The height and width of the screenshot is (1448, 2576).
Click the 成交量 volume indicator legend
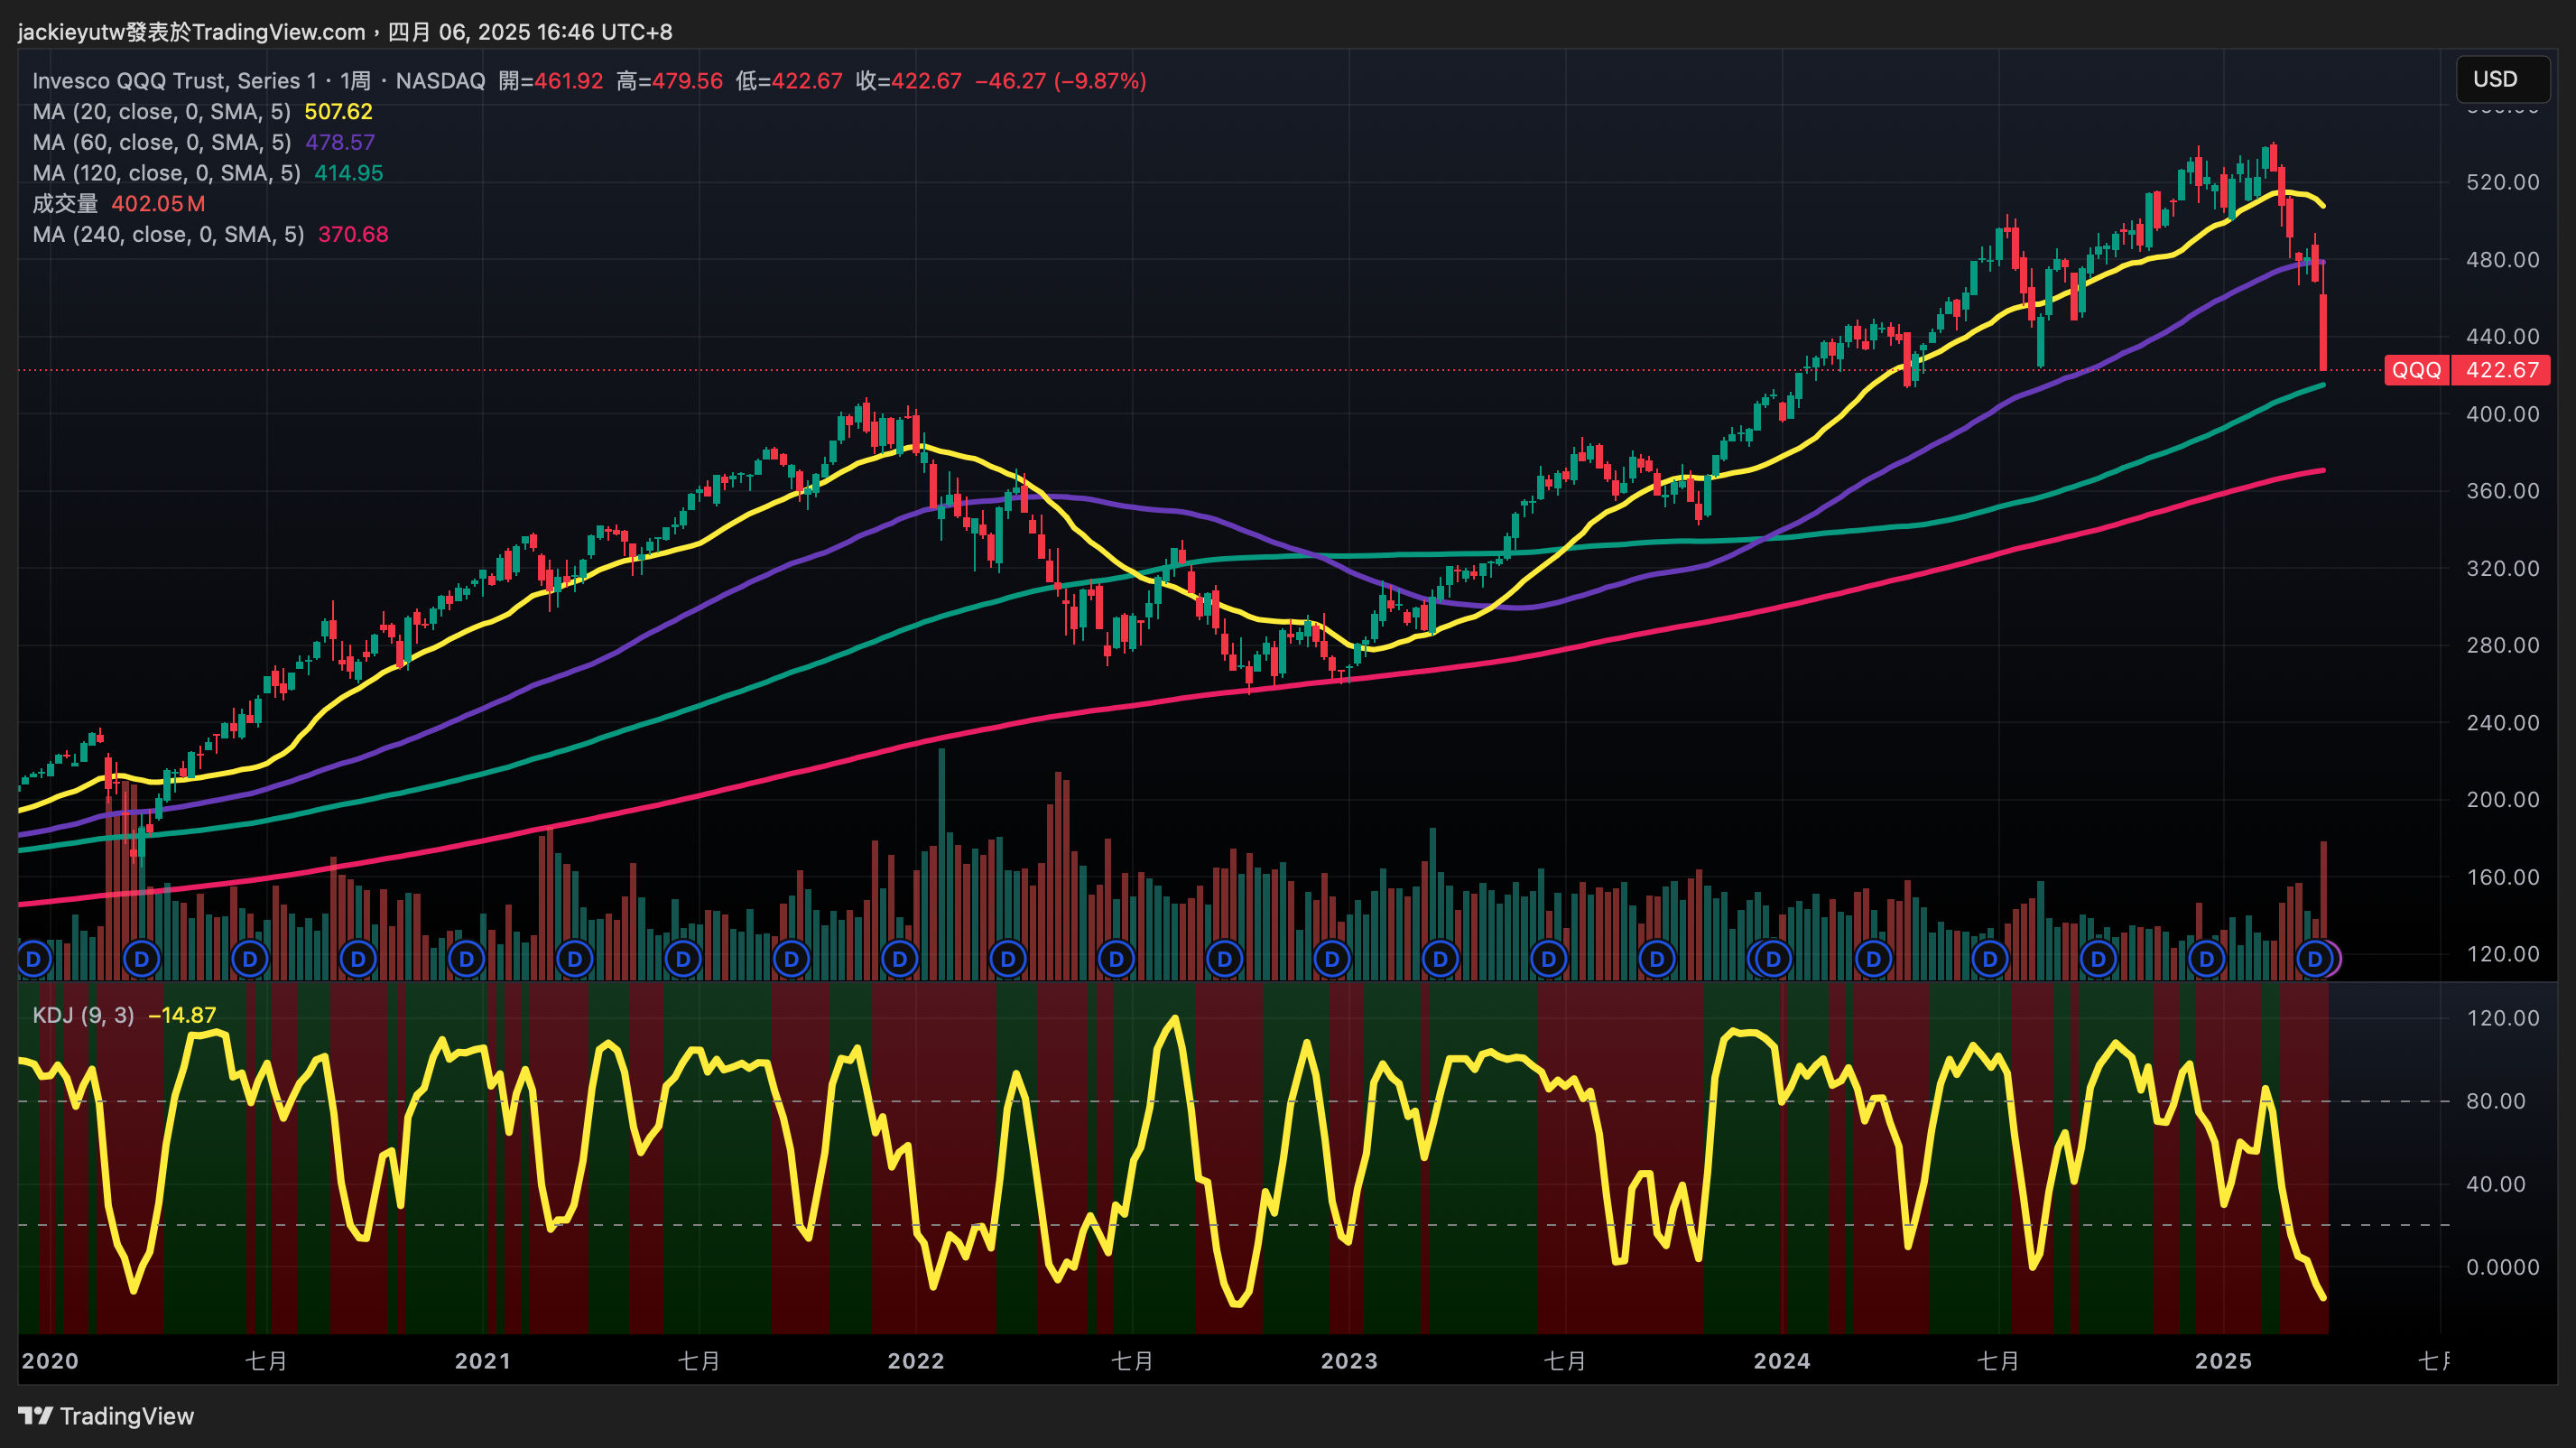[66, 204]
